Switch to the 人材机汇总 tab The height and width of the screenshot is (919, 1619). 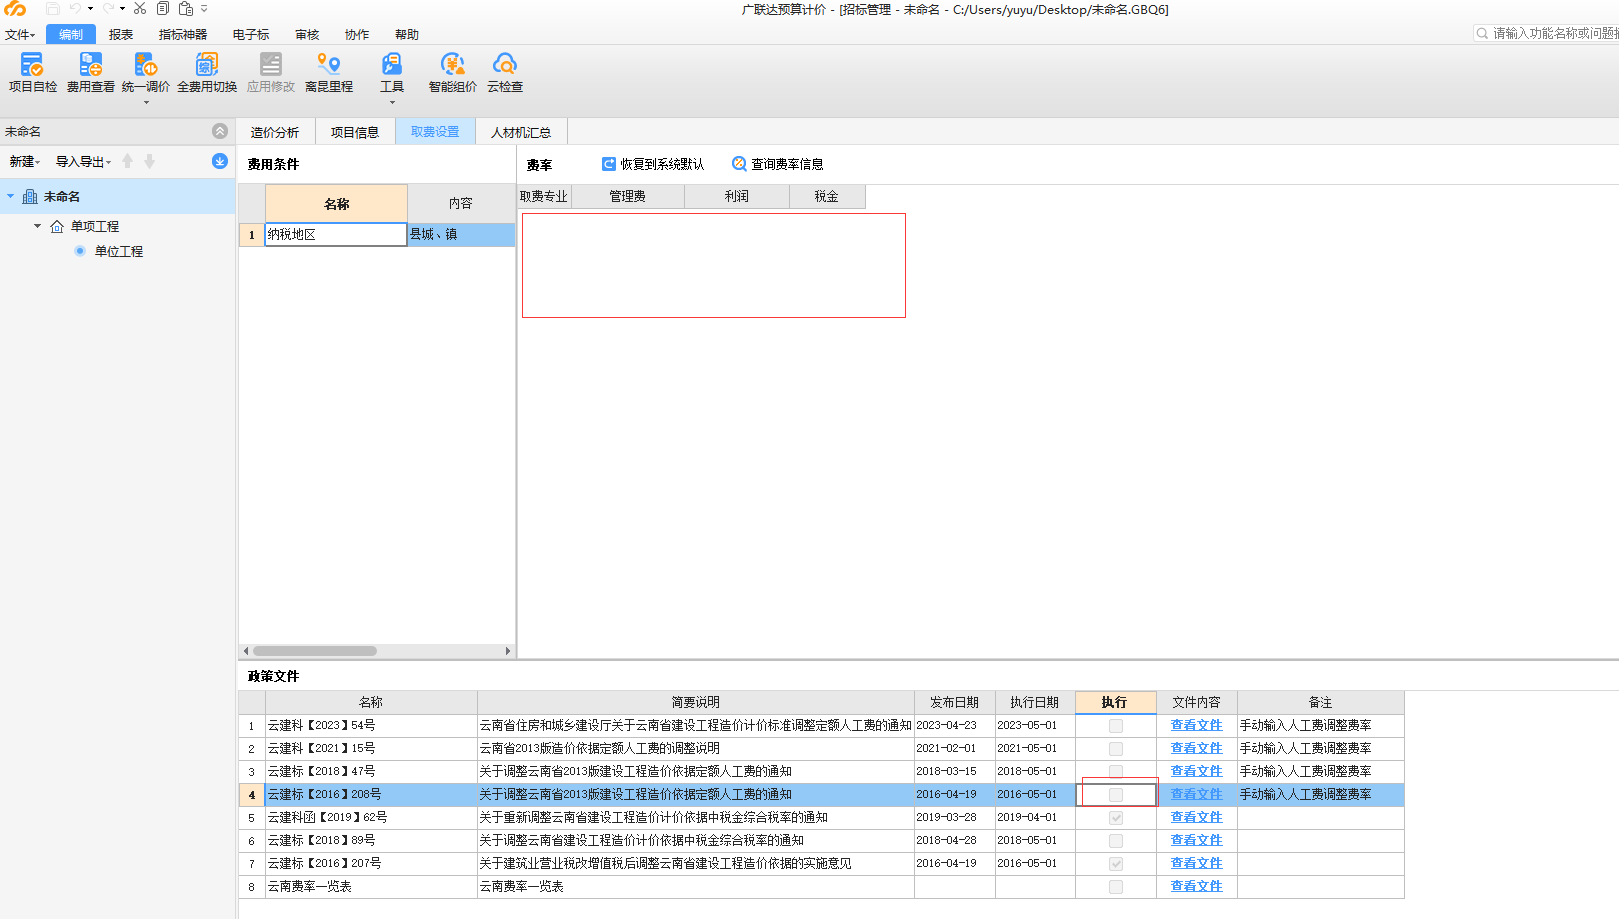[521, 132]
